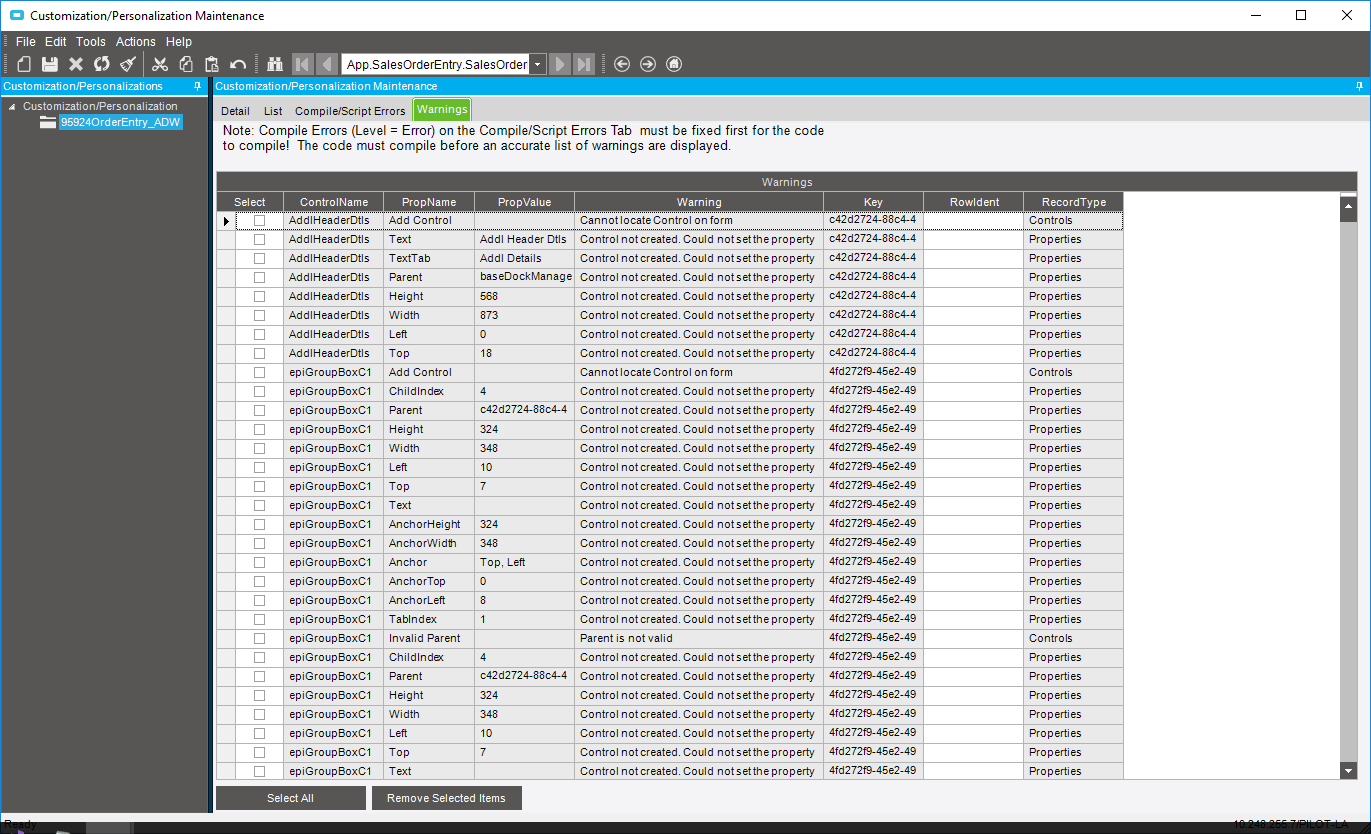Click the record ID combo text field
1371x834 pixels.
pos(436,64)
